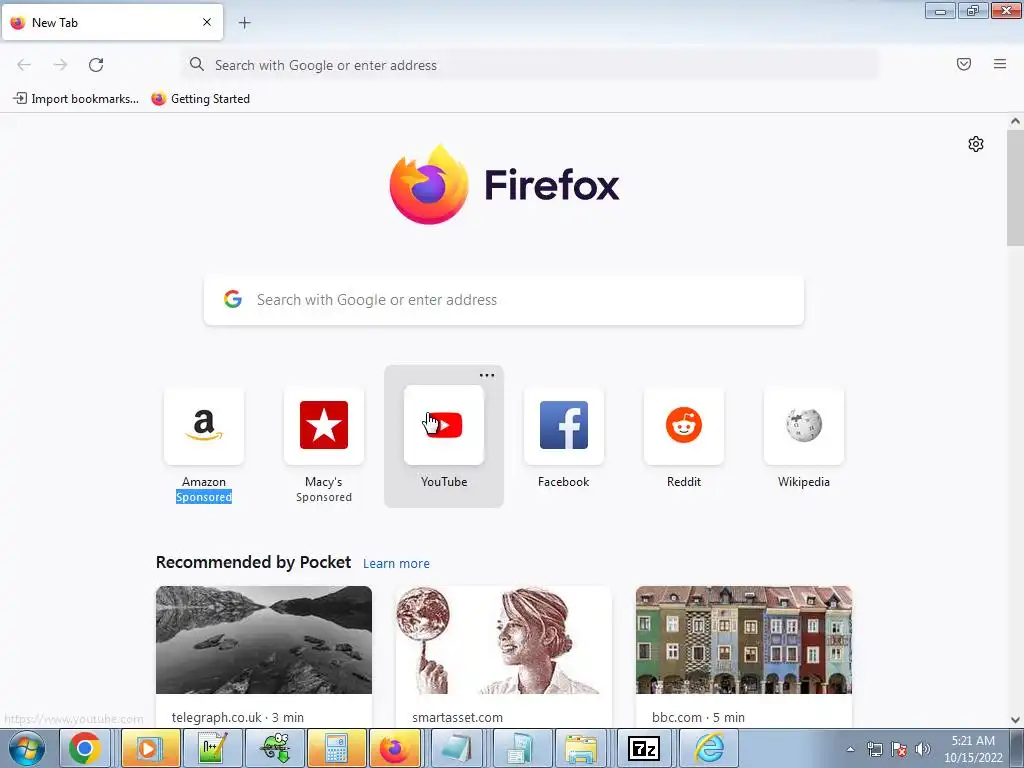Open the file explorer folder taskbar icon
The image size is (1024, 768).
581,748
